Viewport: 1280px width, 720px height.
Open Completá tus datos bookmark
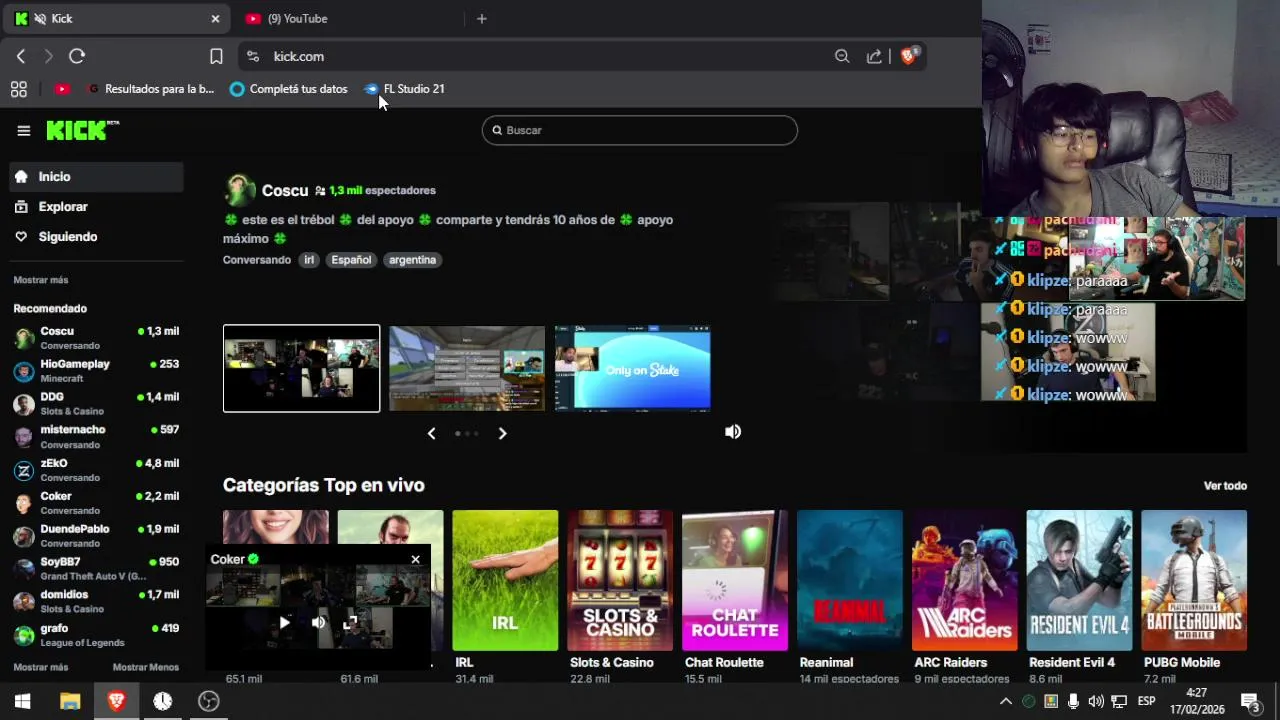[288, 89]
